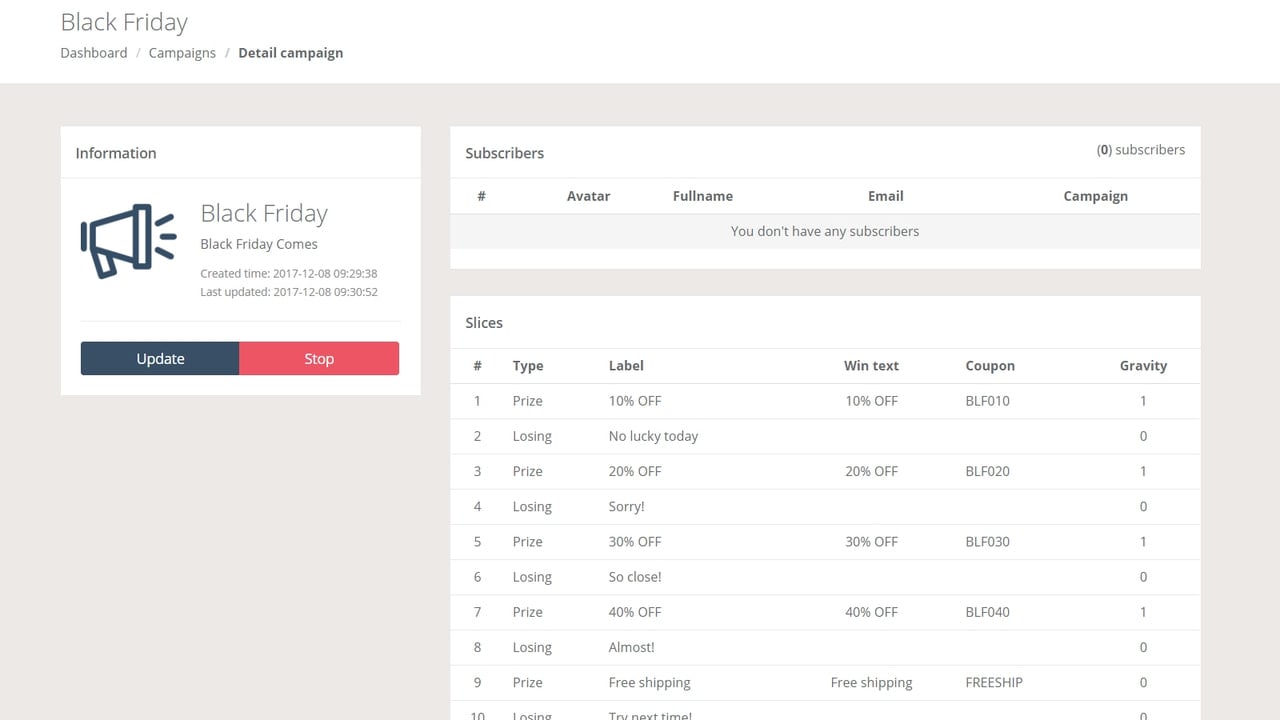Click the Campaign column header
1280x720 pixels.
(x=1096, y=196)
